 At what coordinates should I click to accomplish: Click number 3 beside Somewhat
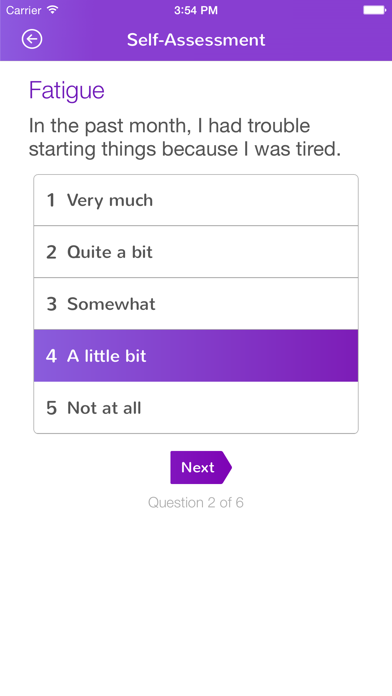pyautogui.click(x=51, y=304)
